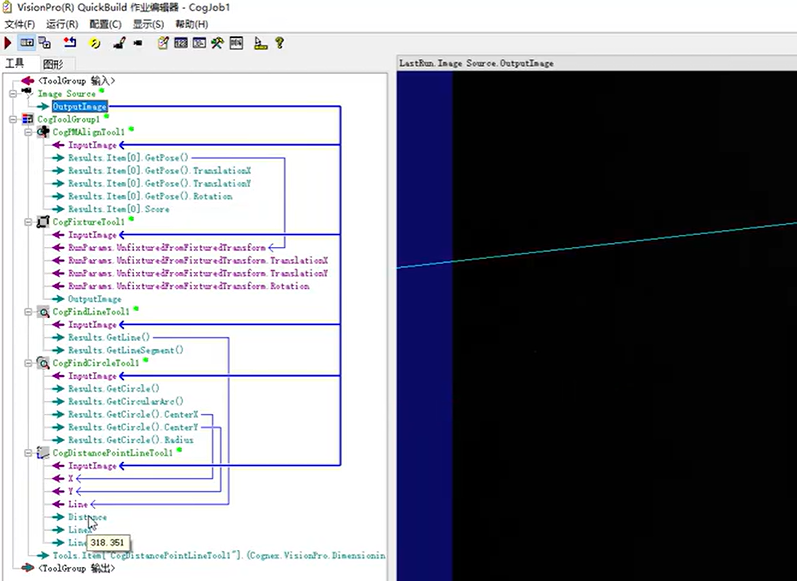This screenshot has width=797, height=581.
Task: Click the second blue numeric panel icon
Action: click(x=199, y=43)
